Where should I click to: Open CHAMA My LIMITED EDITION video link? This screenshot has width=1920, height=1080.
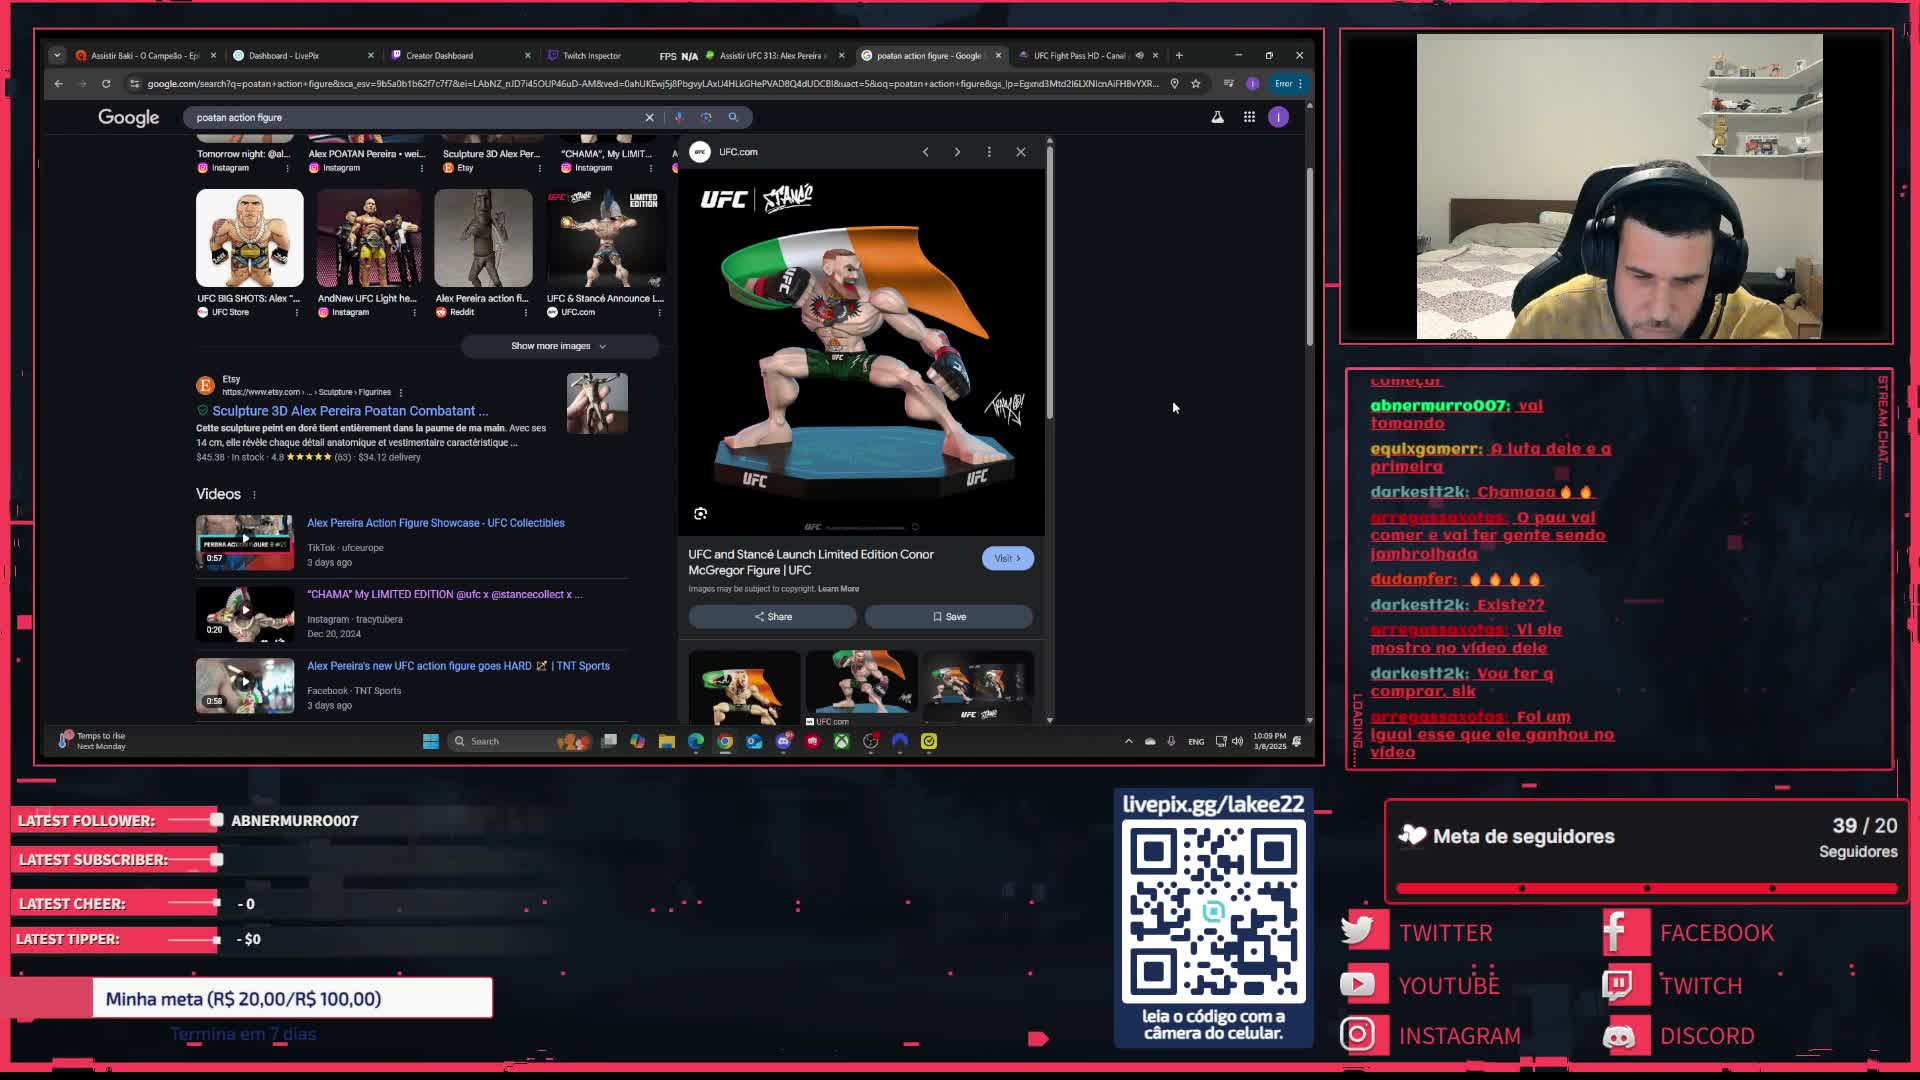(444, 594)
